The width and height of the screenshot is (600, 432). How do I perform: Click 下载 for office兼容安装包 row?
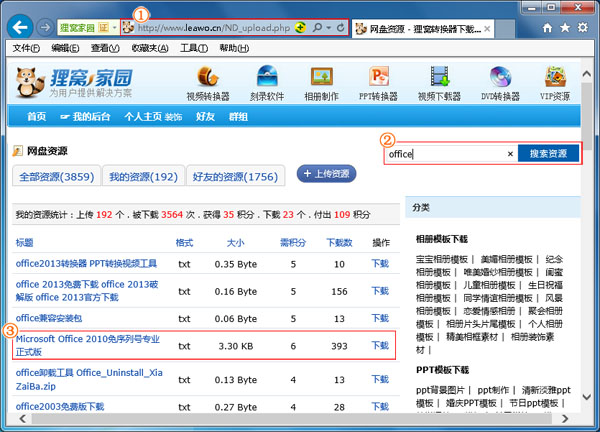pos(380,318)
